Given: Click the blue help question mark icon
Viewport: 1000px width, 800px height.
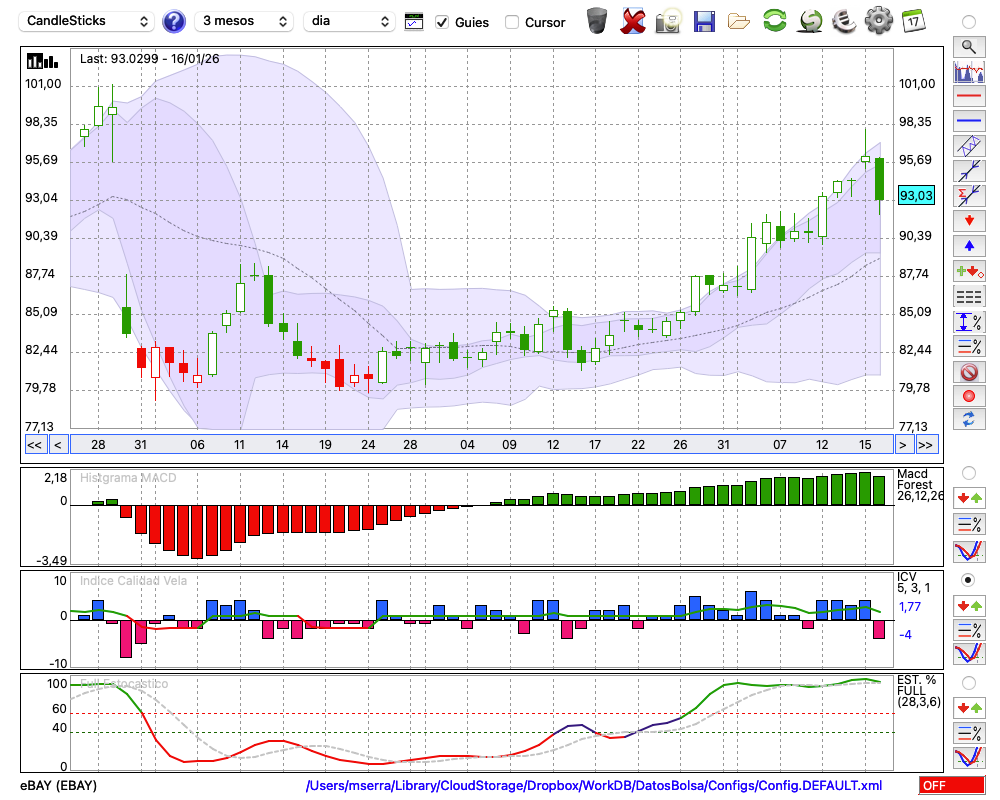Looking at the screenshot, I should [x=174, y=21].
